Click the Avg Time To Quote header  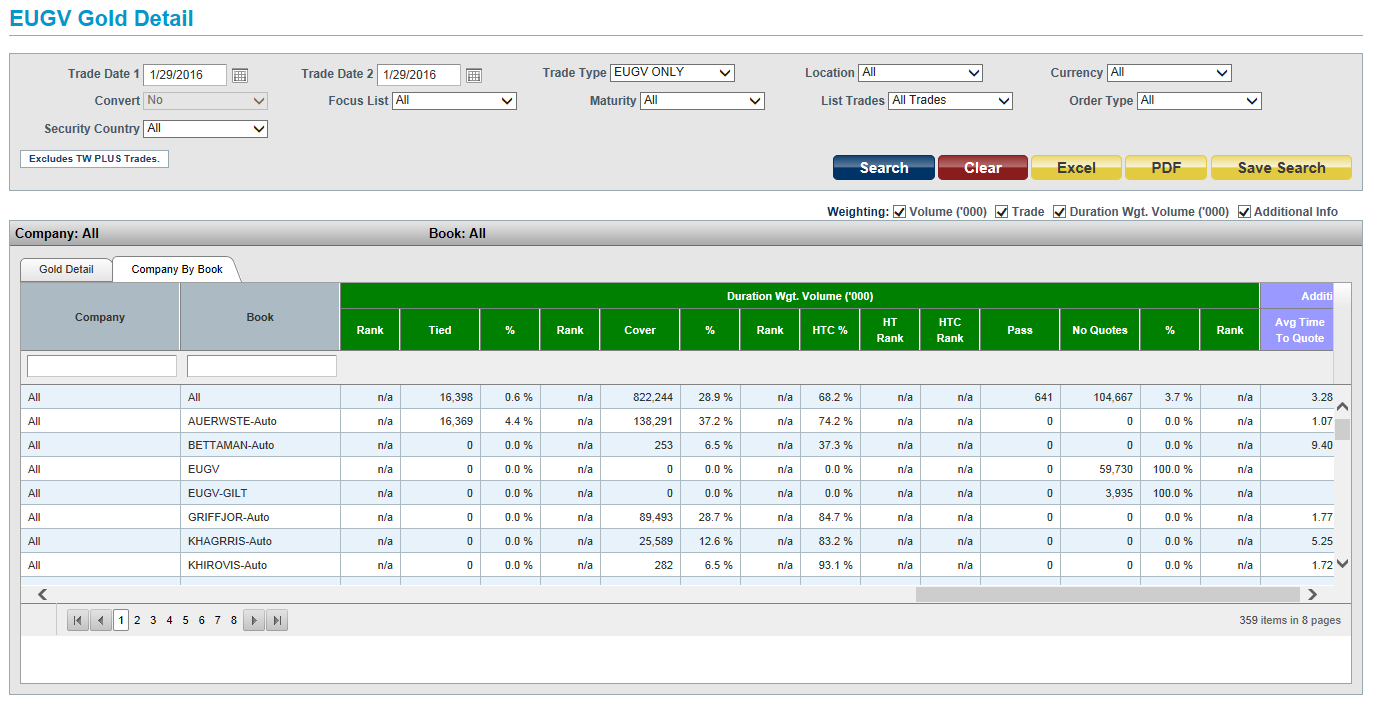pos(1299,330)
